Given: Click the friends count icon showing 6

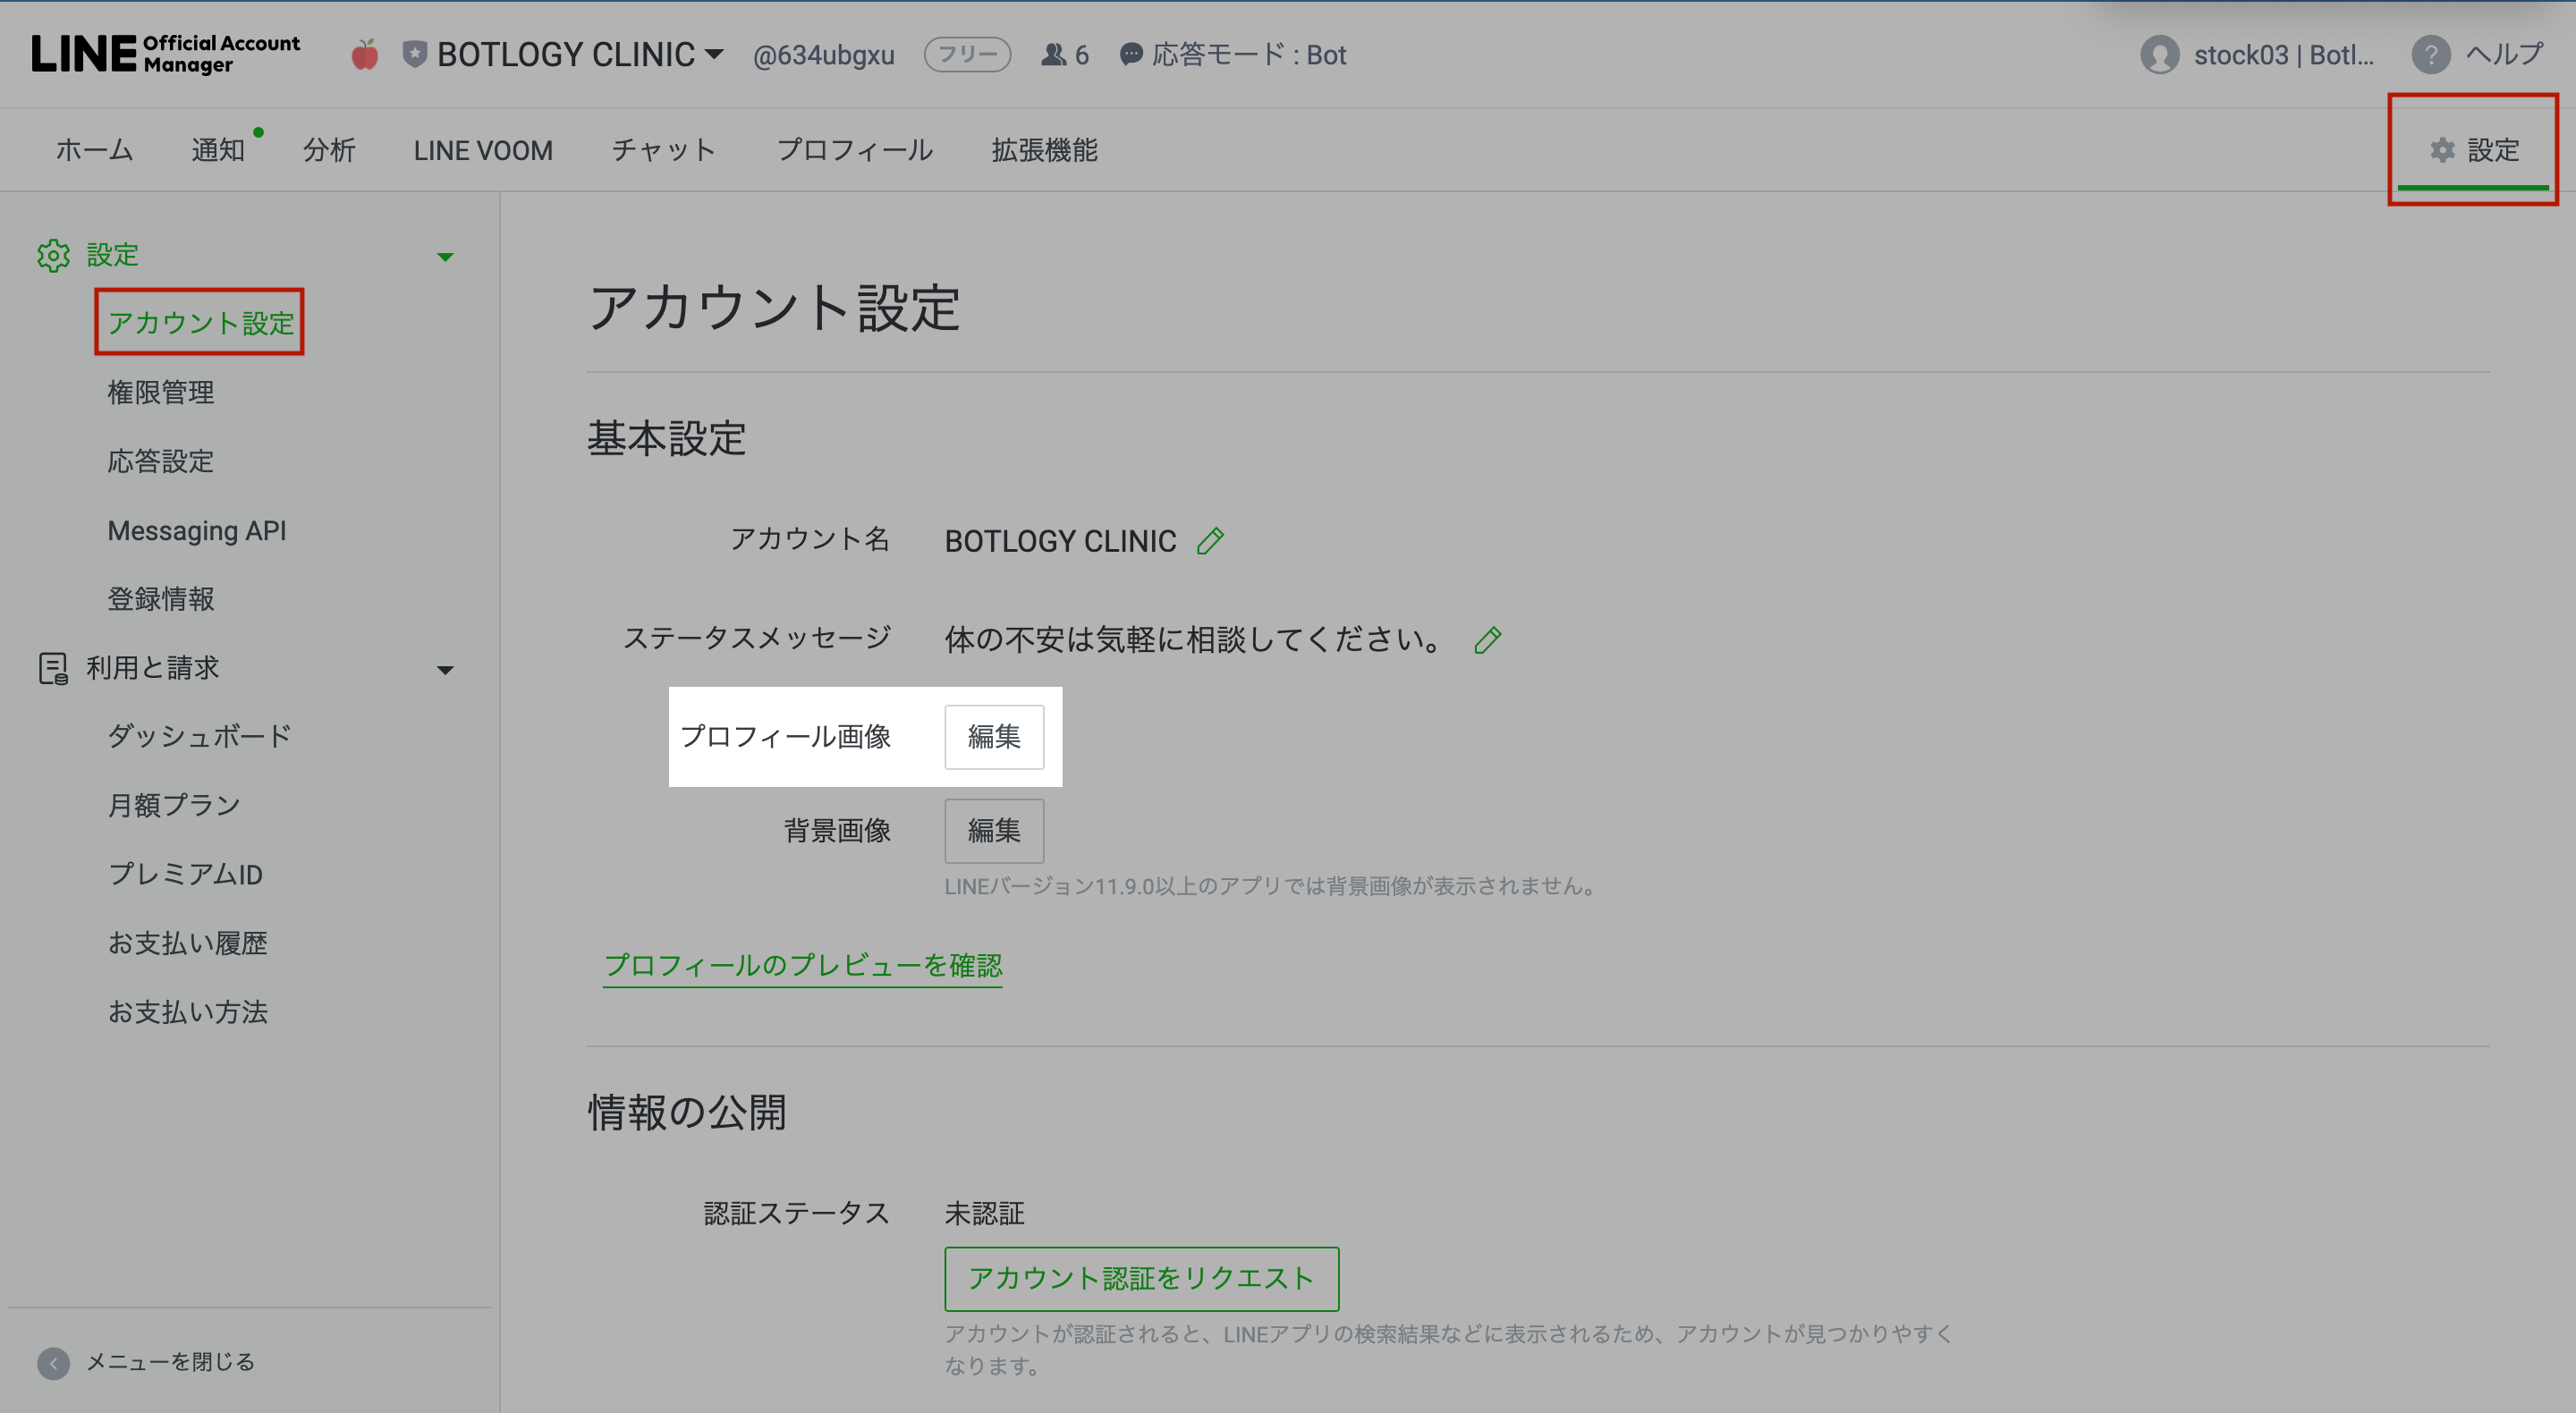Looking at the screenshot, I should (1053, 55).
